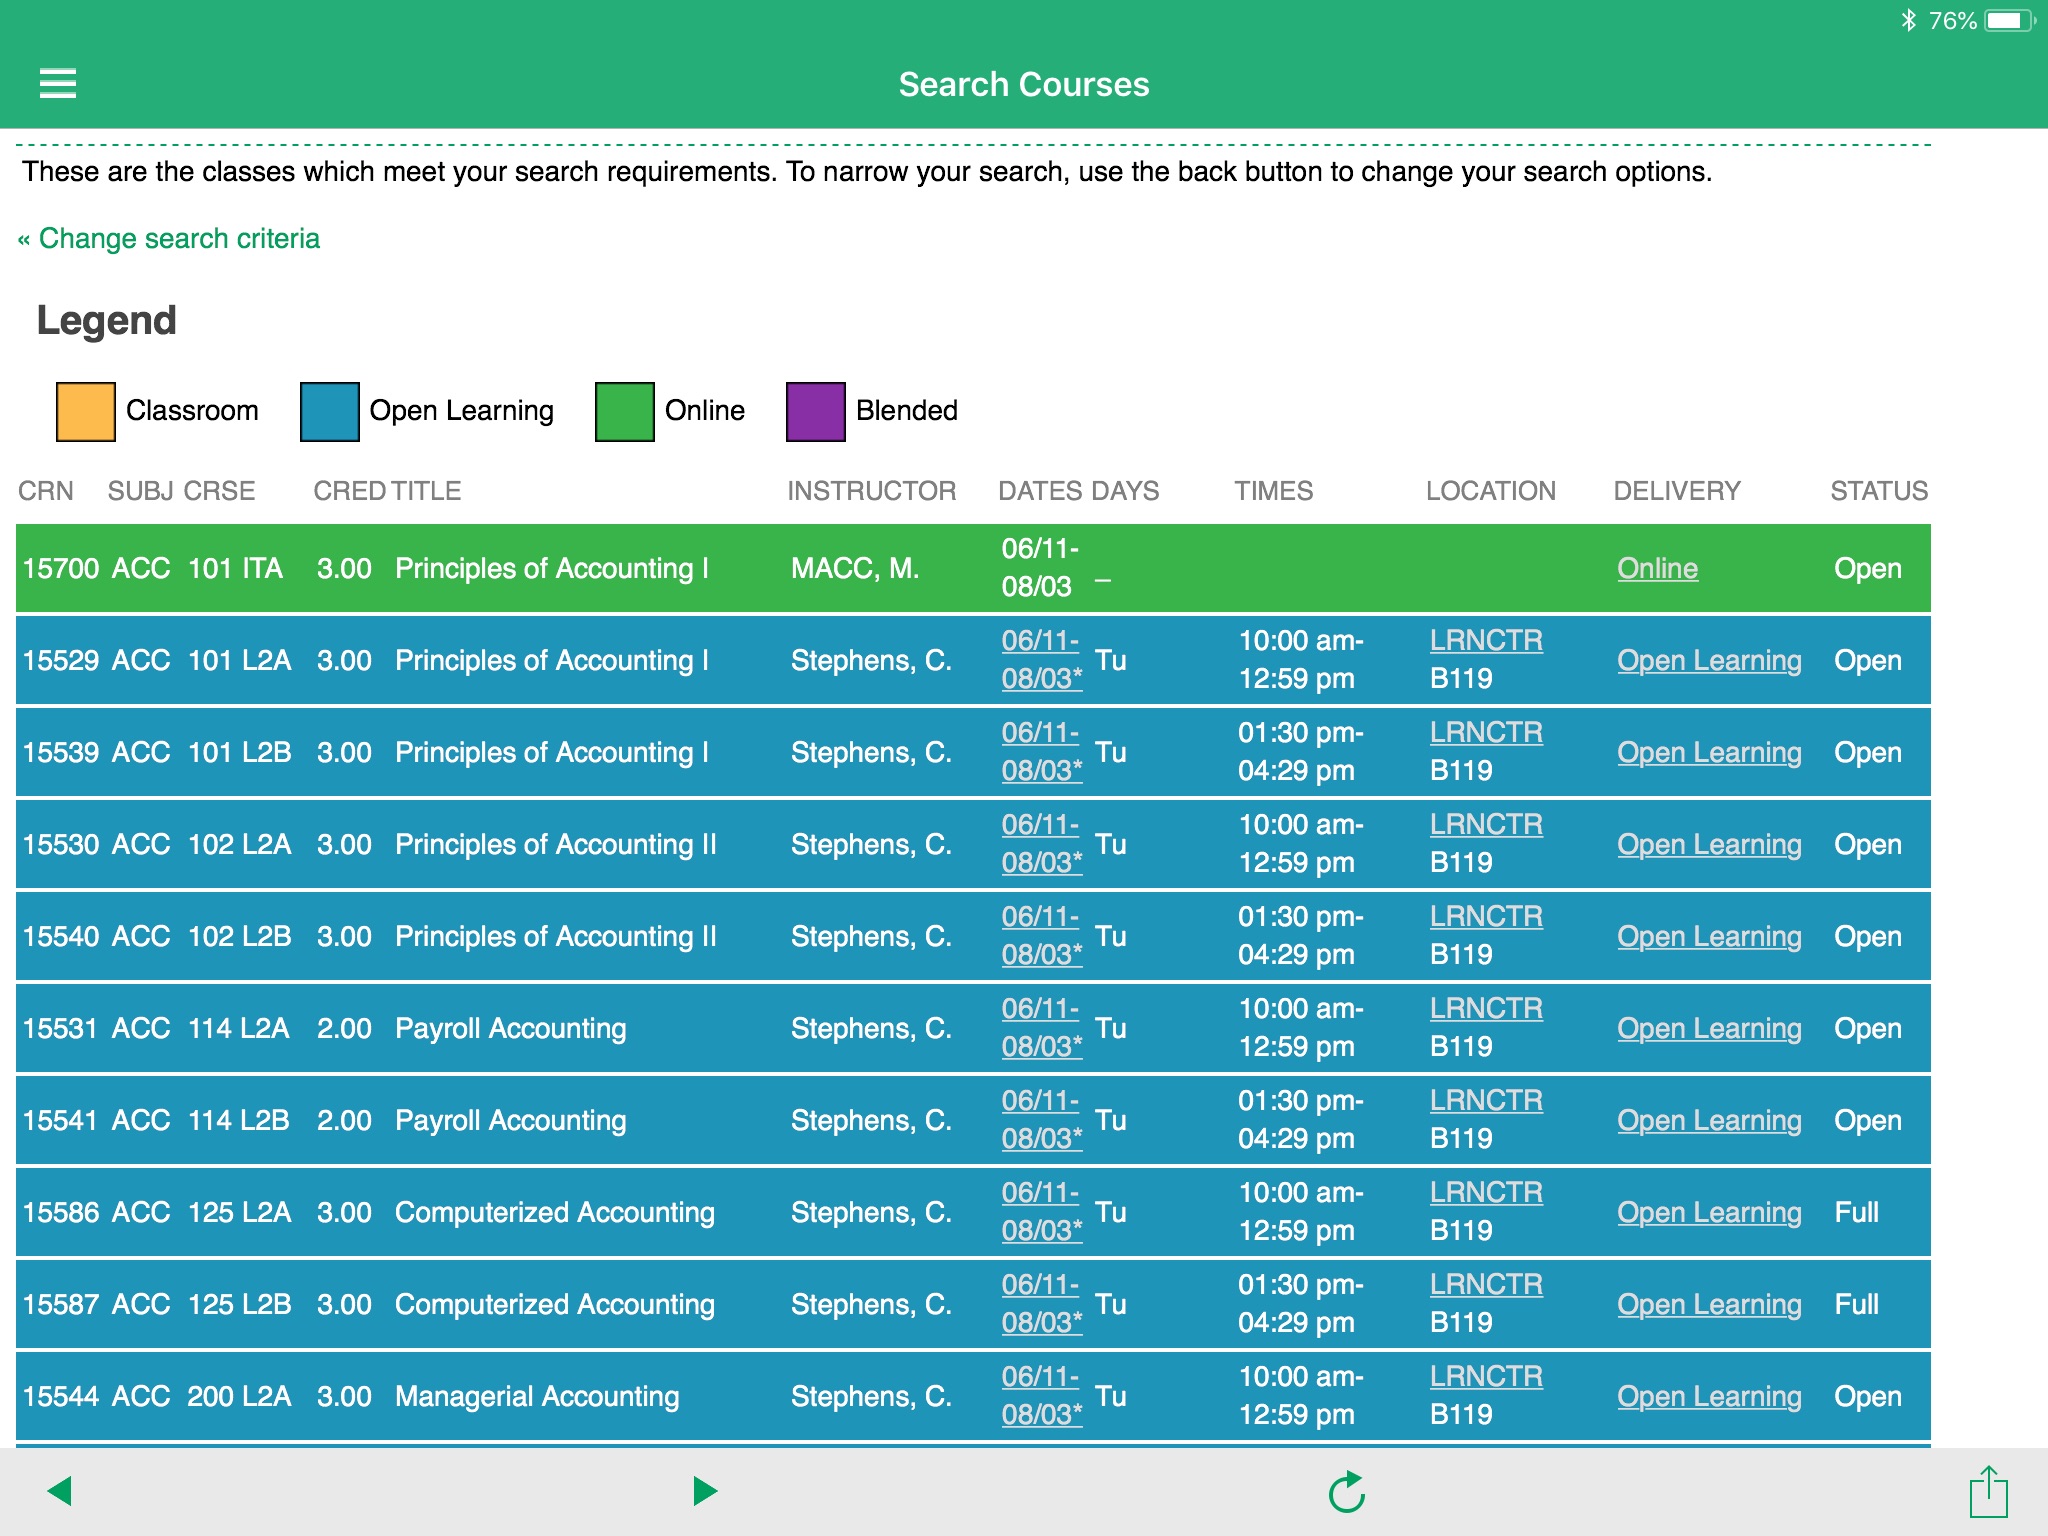Open LRNCTR location link for CRN 15586
The height and width of the screenshot is (1536, 2048).
[1486, 1192]
